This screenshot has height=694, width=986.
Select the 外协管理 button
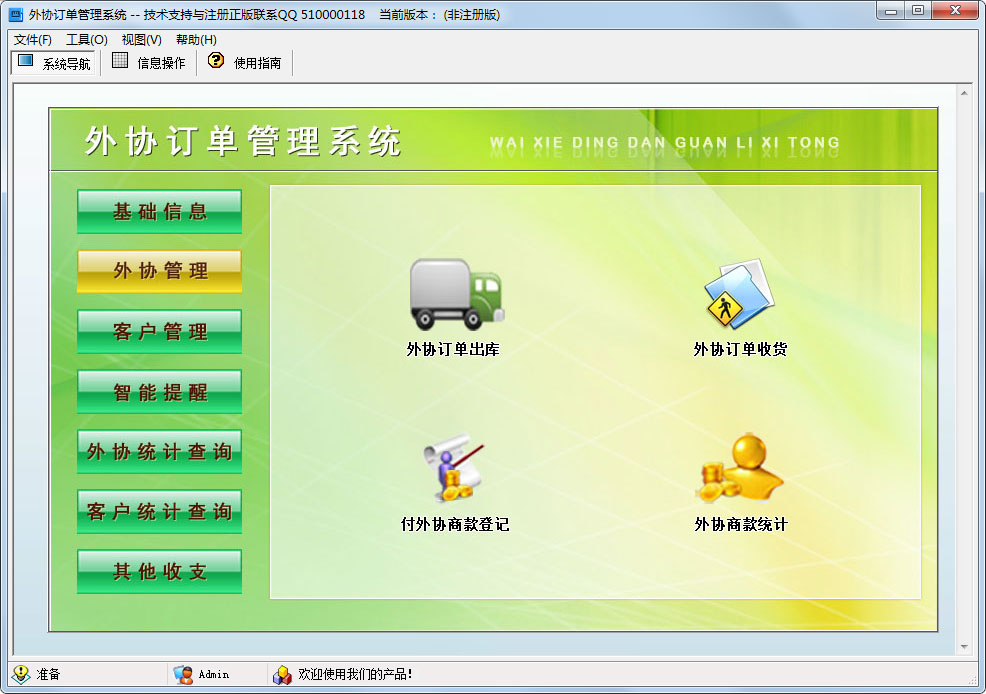click(x=160, y=272)
